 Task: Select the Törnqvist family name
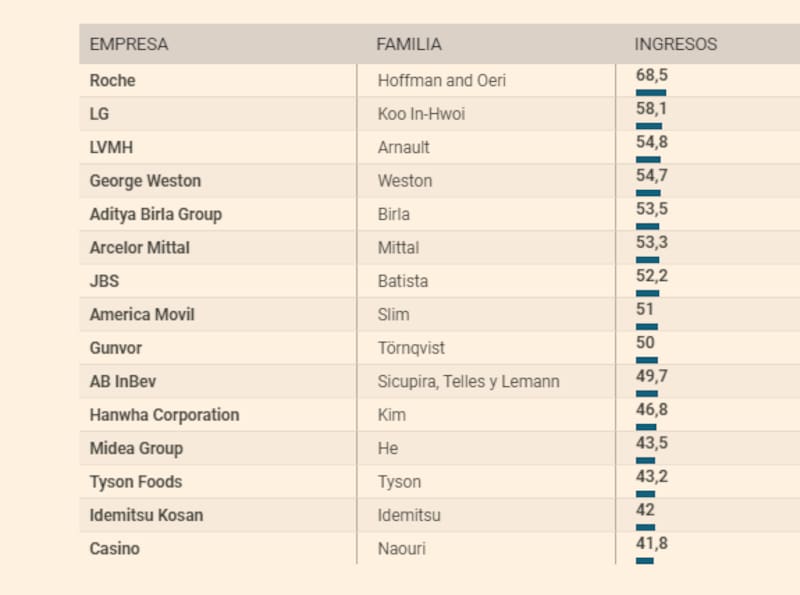411,348
